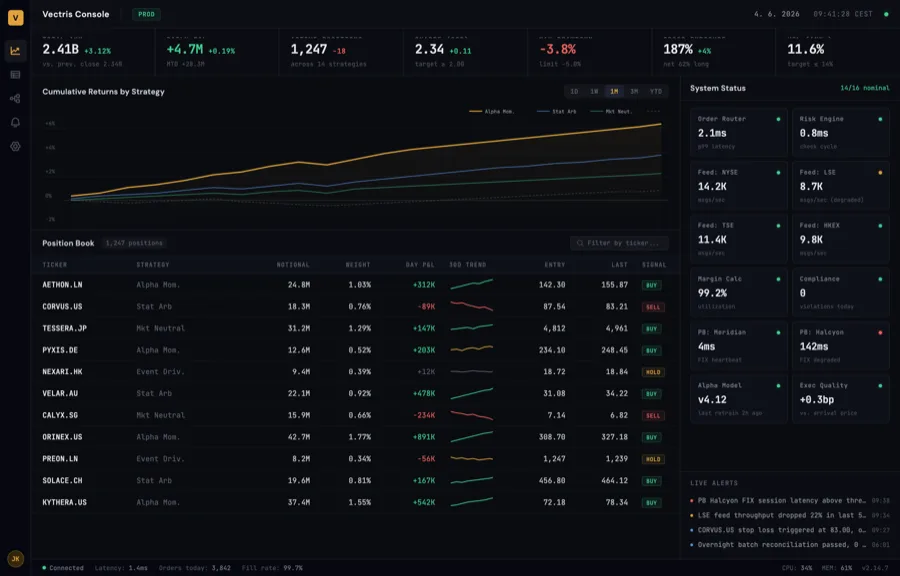Open the LSE feed throughput dropped alert

790,516
